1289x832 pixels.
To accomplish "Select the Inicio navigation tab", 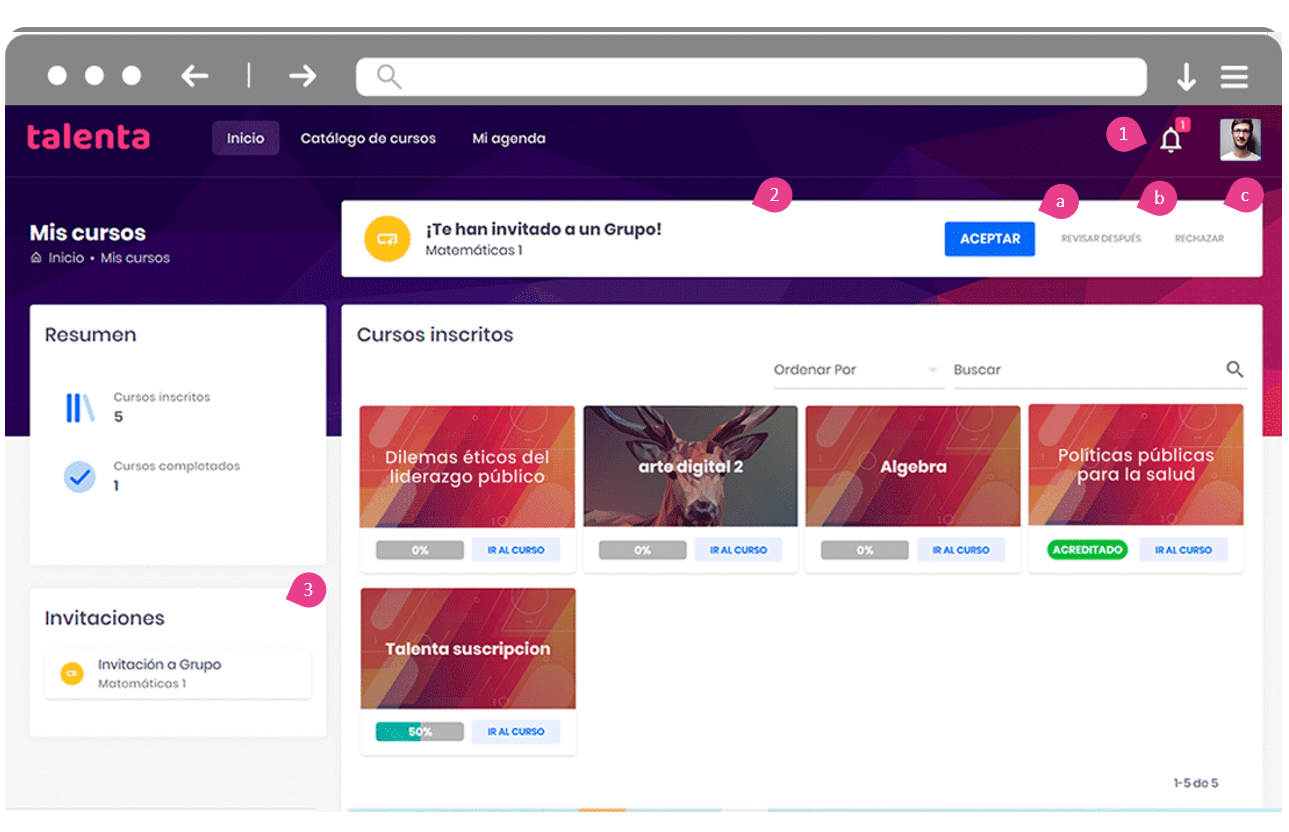I will [245, 138].
